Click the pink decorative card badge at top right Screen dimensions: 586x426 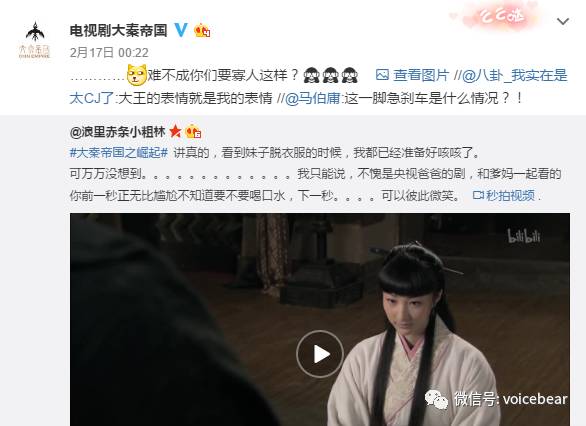coord(500,16)
